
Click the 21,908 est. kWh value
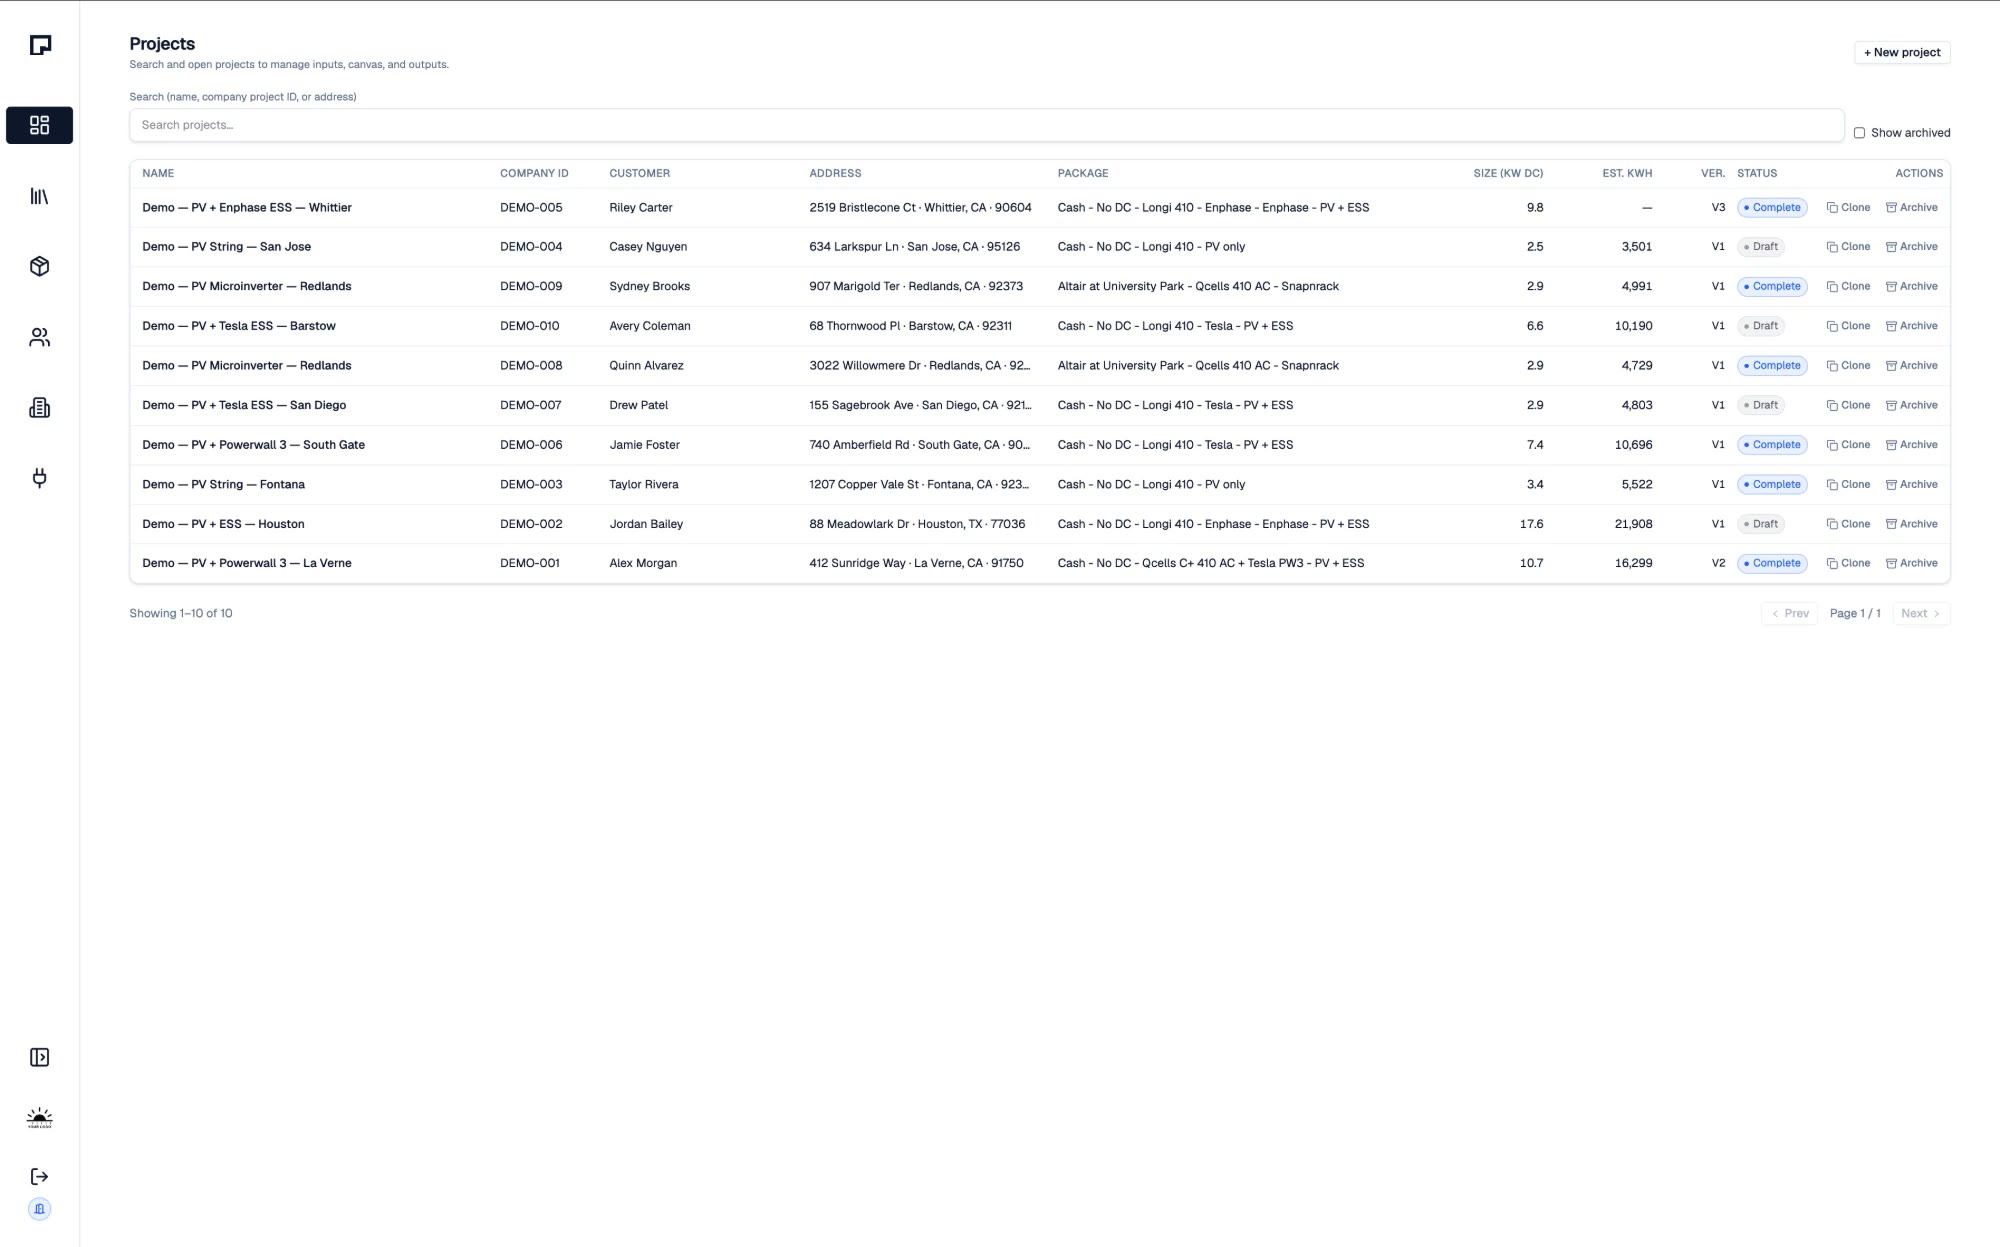tap(1633, 524)
